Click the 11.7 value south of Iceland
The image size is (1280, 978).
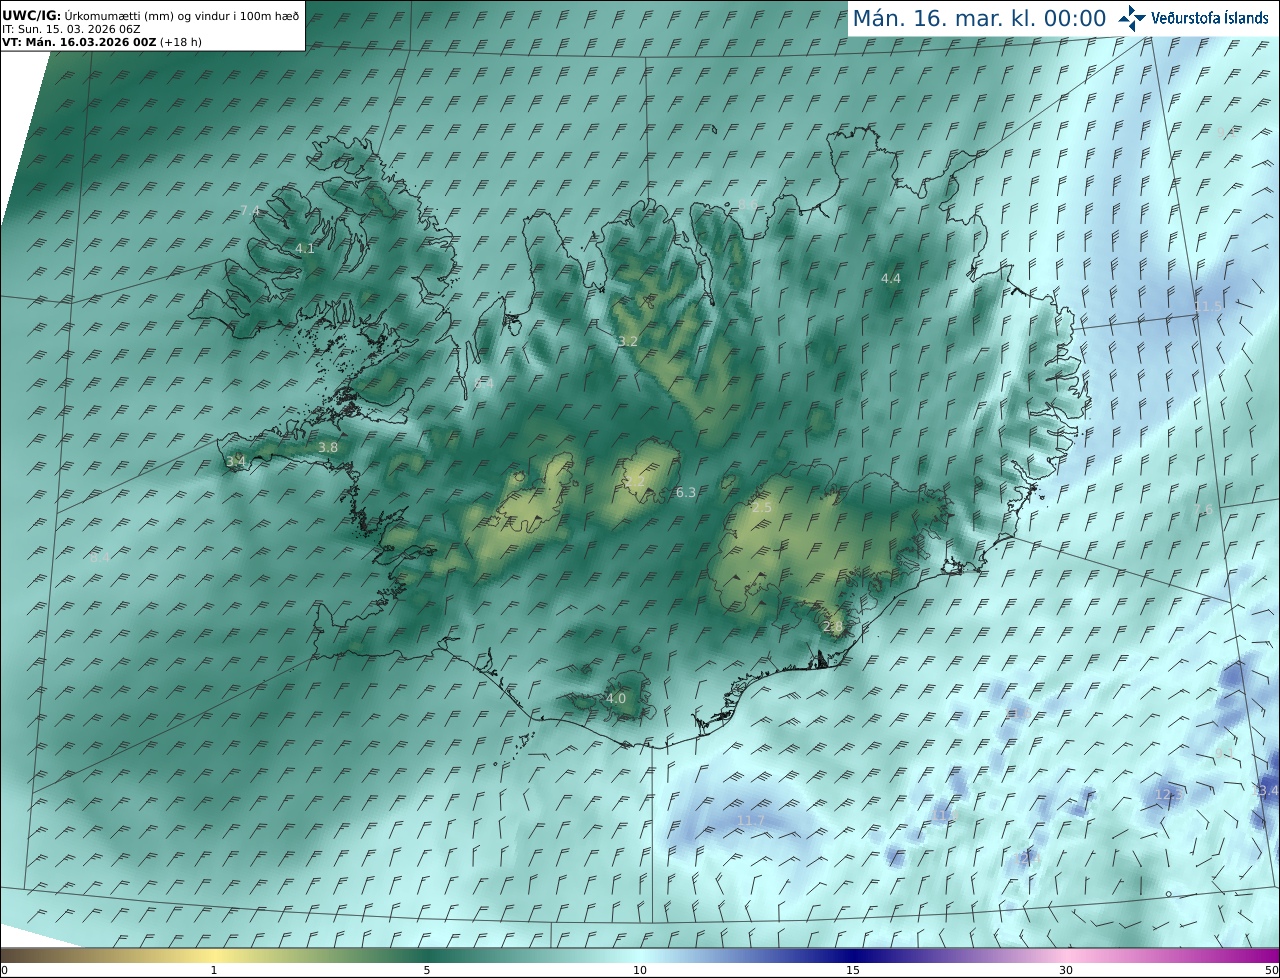click(750, 821)
